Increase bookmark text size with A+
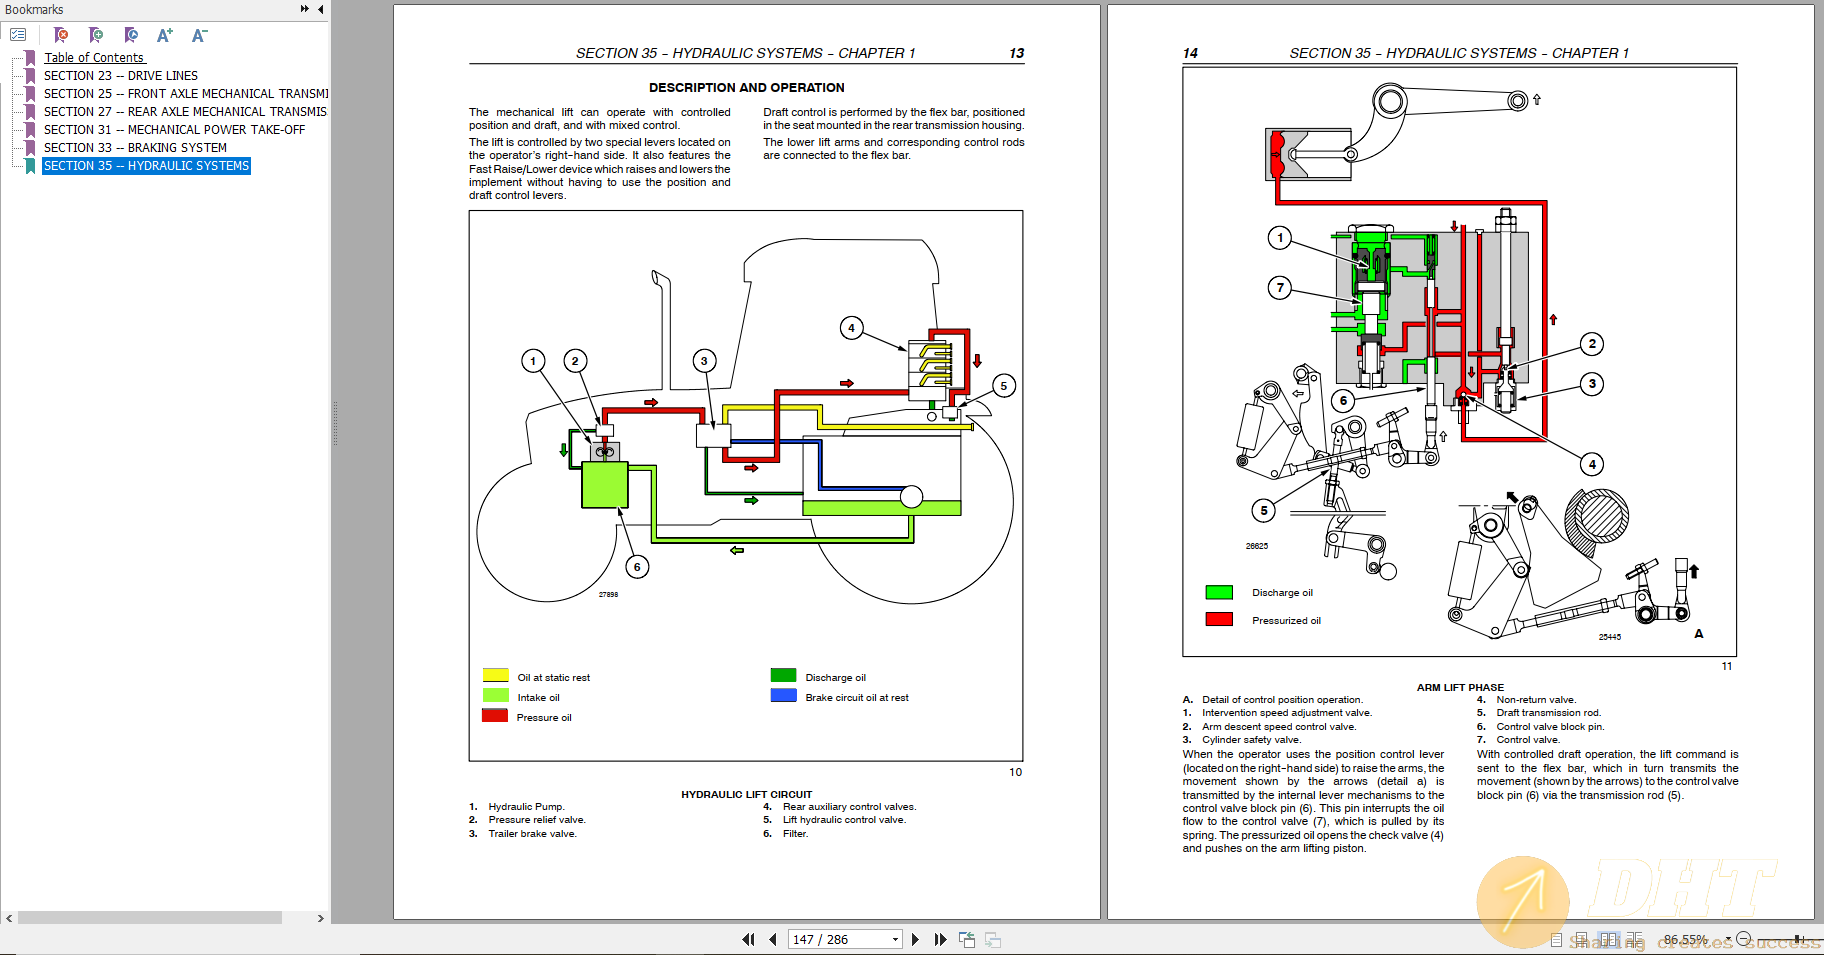Screen dimensions: 1824x955 (x=165, y=35)
